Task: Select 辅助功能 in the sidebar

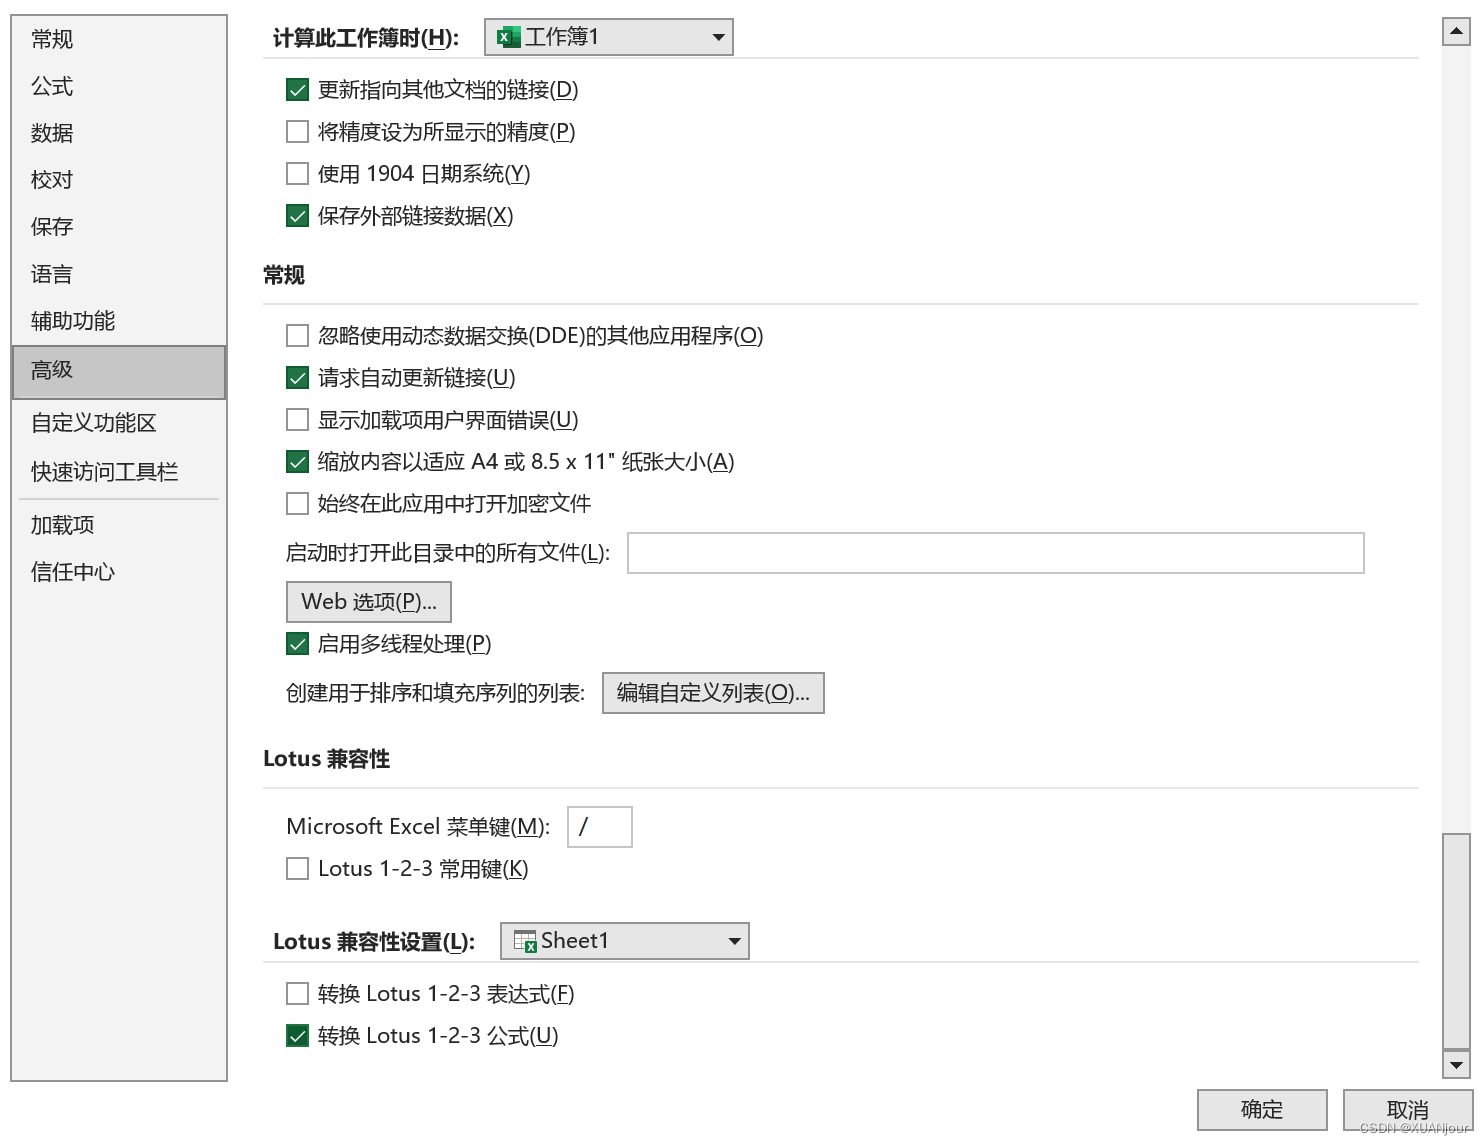Action: coord(119,321)
